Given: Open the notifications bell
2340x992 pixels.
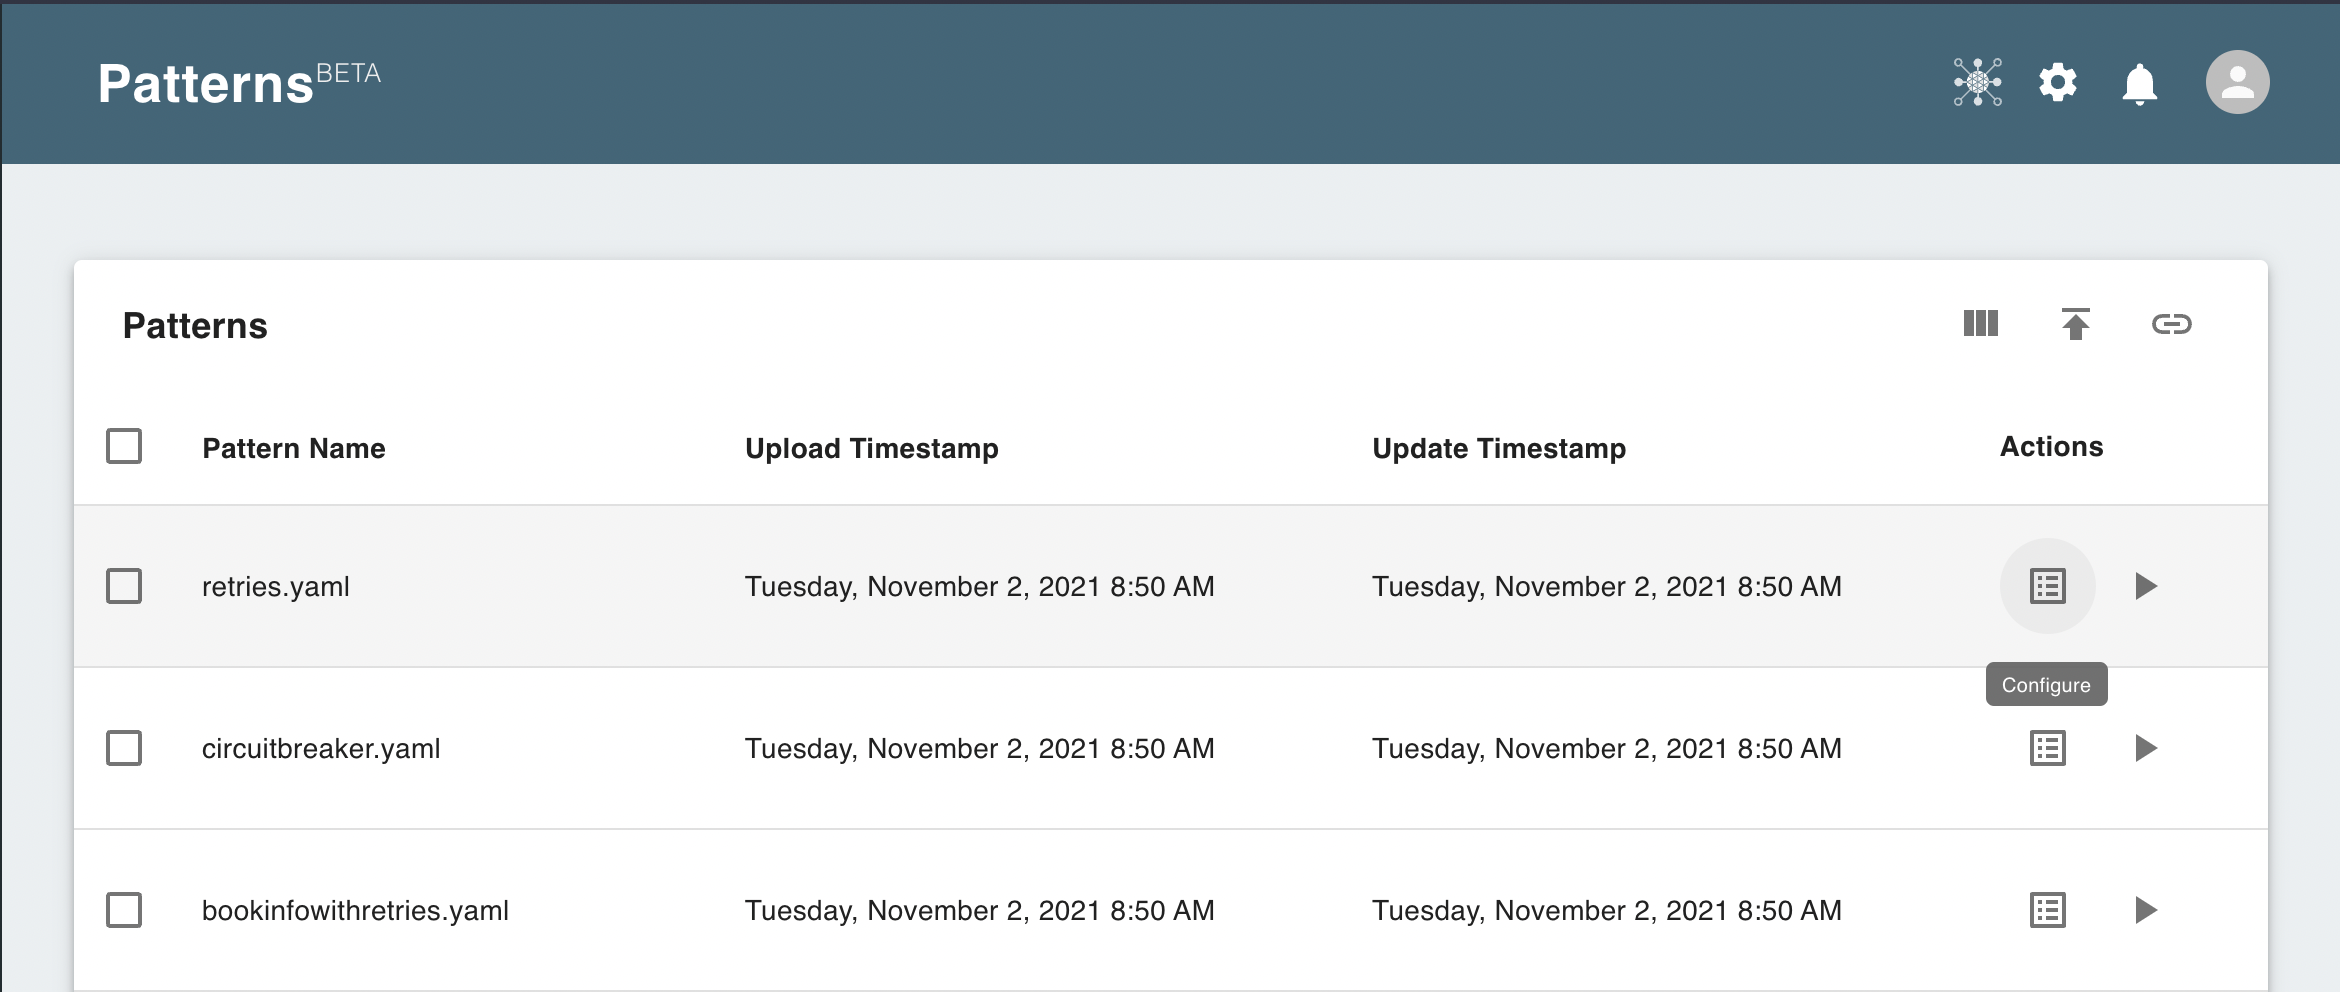Looking at the screenshot, I should pyautogui.click(x=2139, y=84).
